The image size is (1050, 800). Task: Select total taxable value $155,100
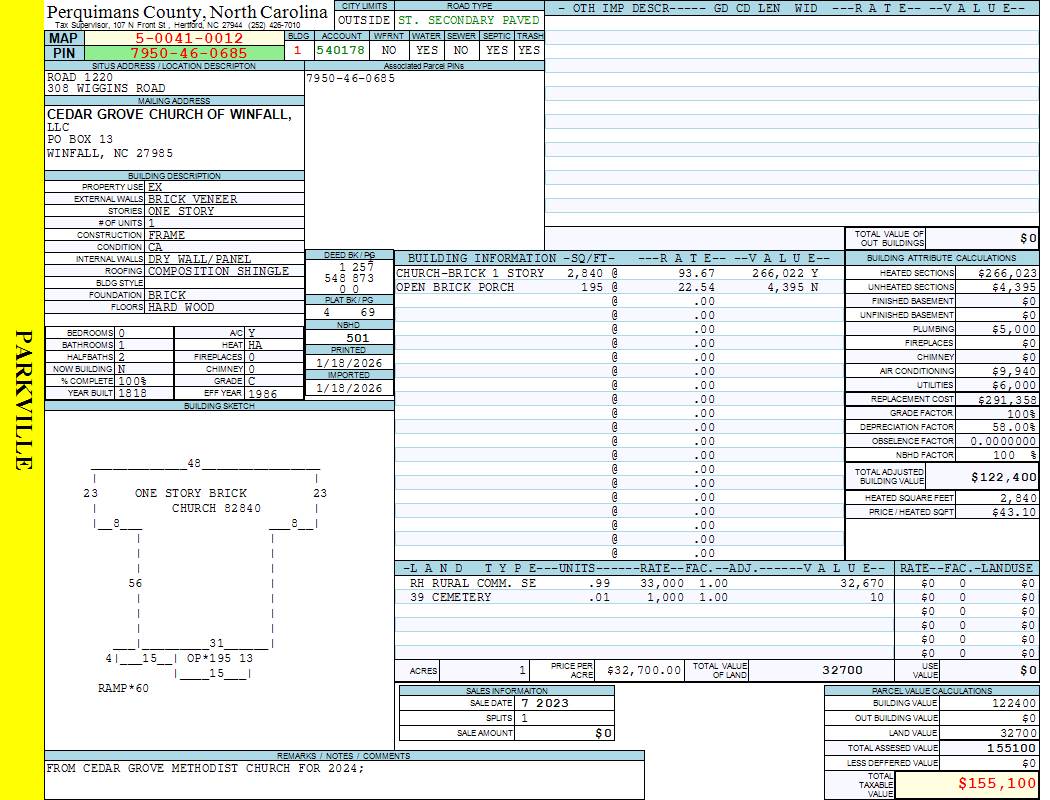point(996,783)
